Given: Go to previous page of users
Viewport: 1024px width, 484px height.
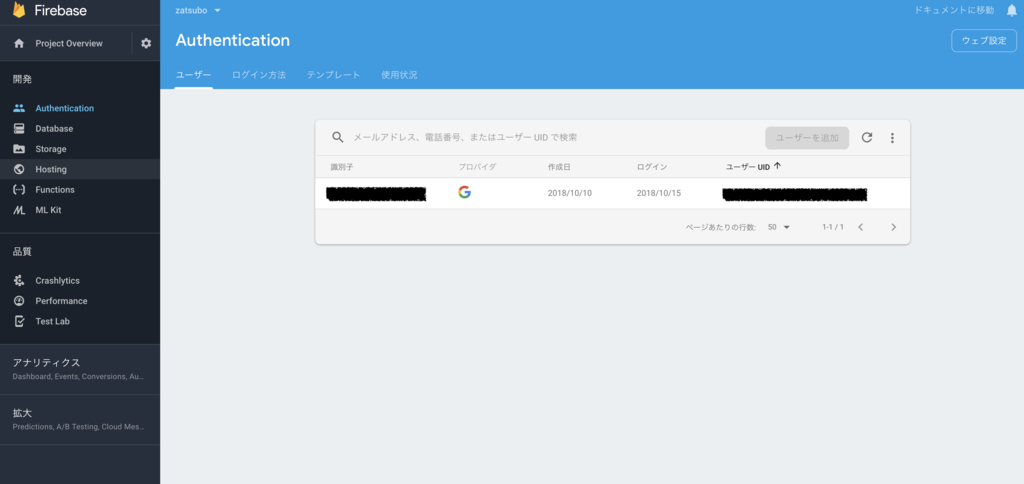Looking at the screenshot, I should coord(860,227).
